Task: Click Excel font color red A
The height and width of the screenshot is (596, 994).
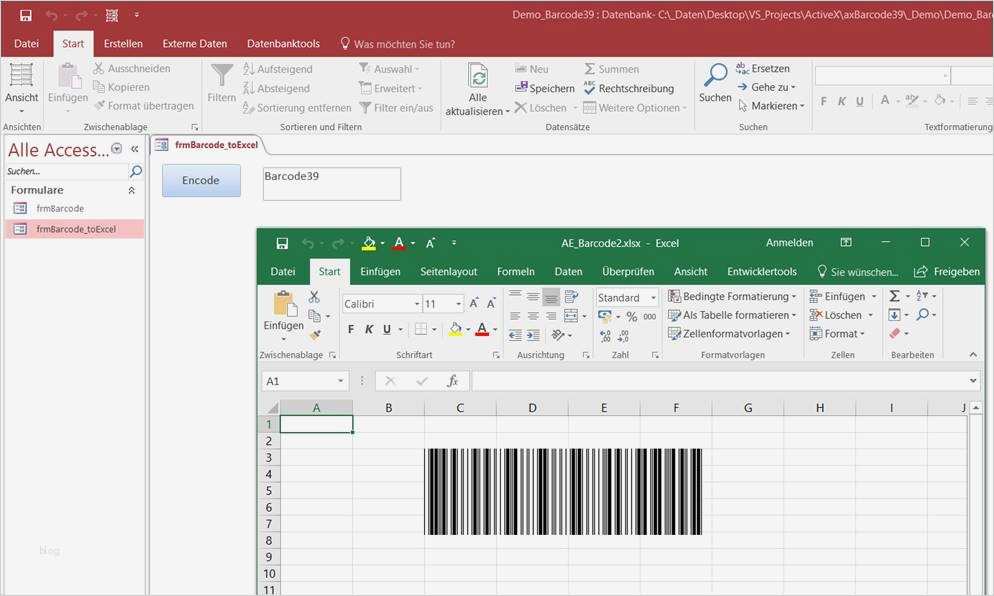Action: coord(482,329)
